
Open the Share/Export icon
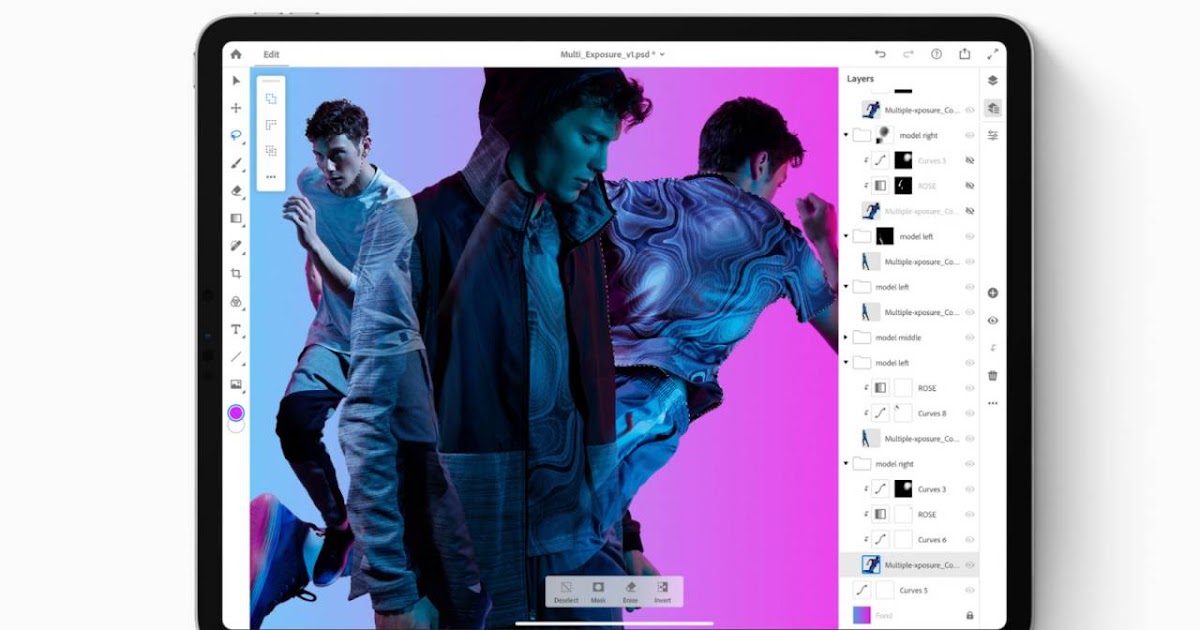tap(964, 54)
